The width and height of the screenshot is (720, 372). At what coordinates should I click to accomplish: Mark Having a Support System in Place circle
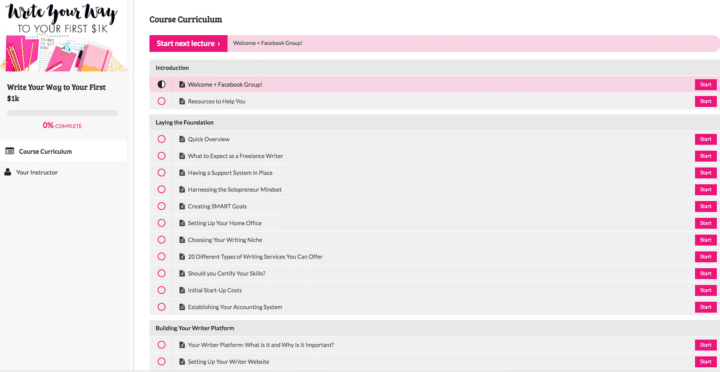click(x=161, y=173)
